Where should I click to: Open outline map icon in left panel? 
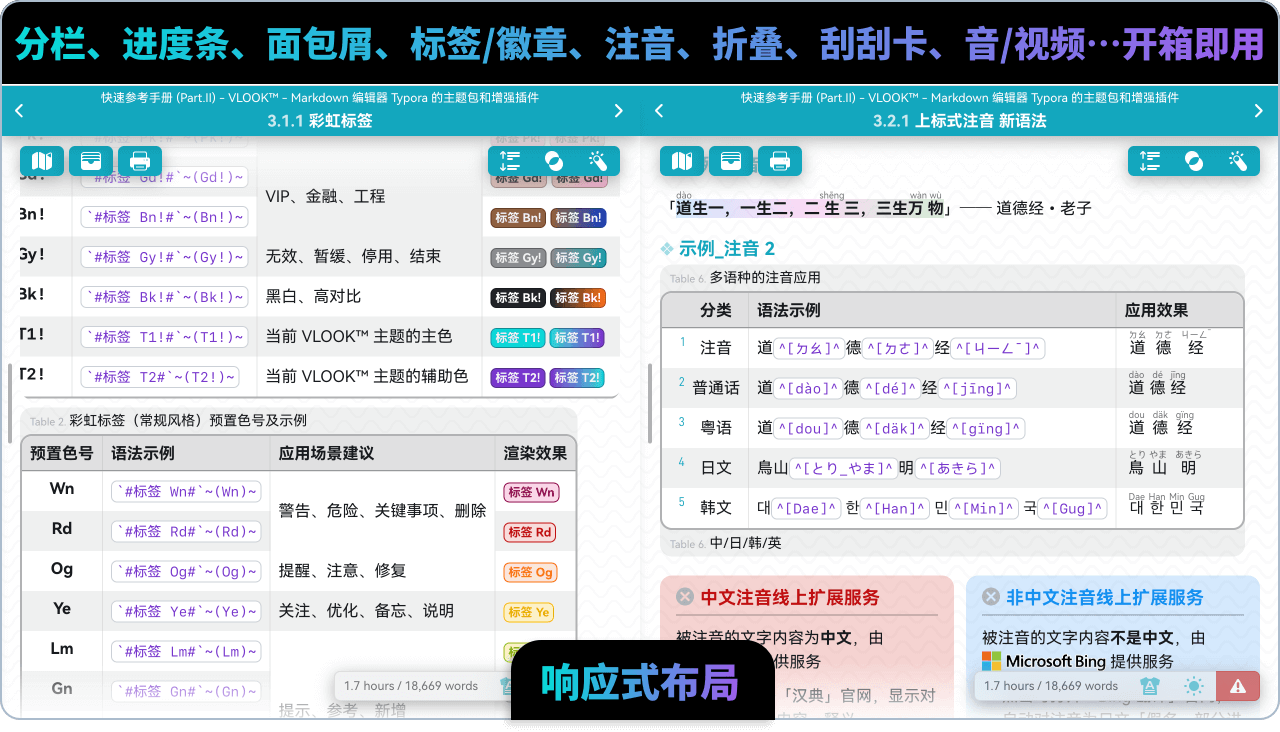pyautogui.click(x=42, y=161)
